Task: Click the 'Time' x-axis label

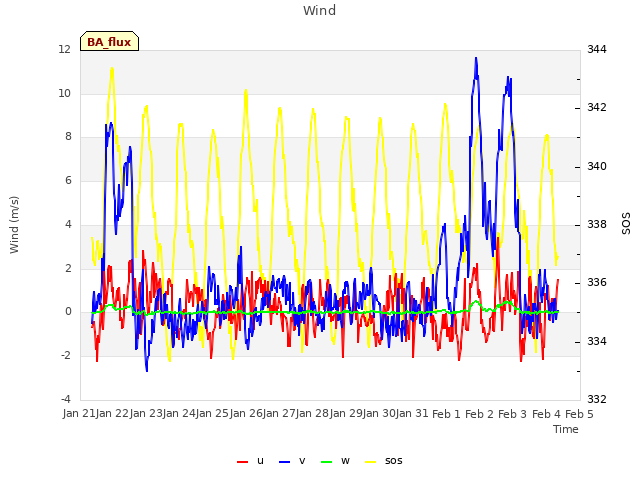Action: (x=566, y=429)
